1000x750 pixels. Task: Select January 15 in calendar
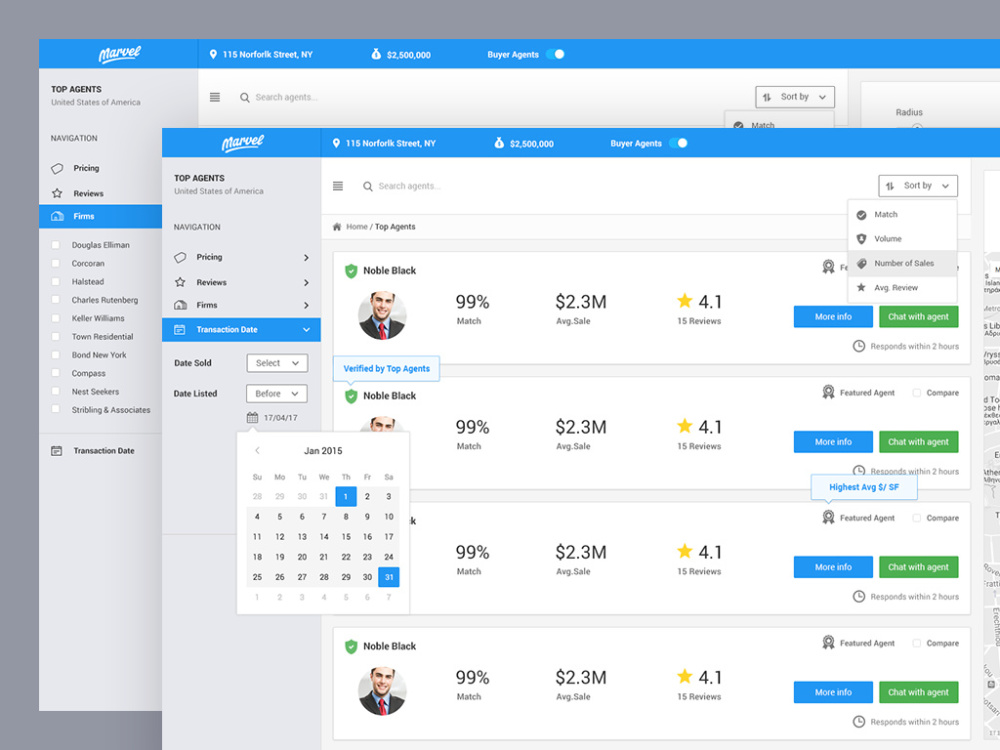pos(346,537)
